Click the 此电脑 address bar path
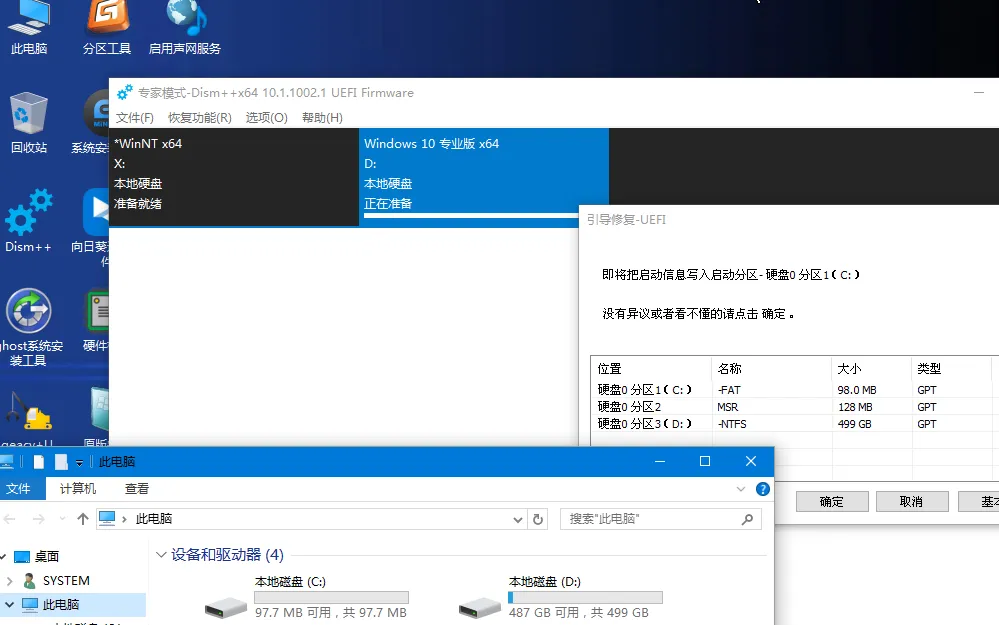 (154, 519)
